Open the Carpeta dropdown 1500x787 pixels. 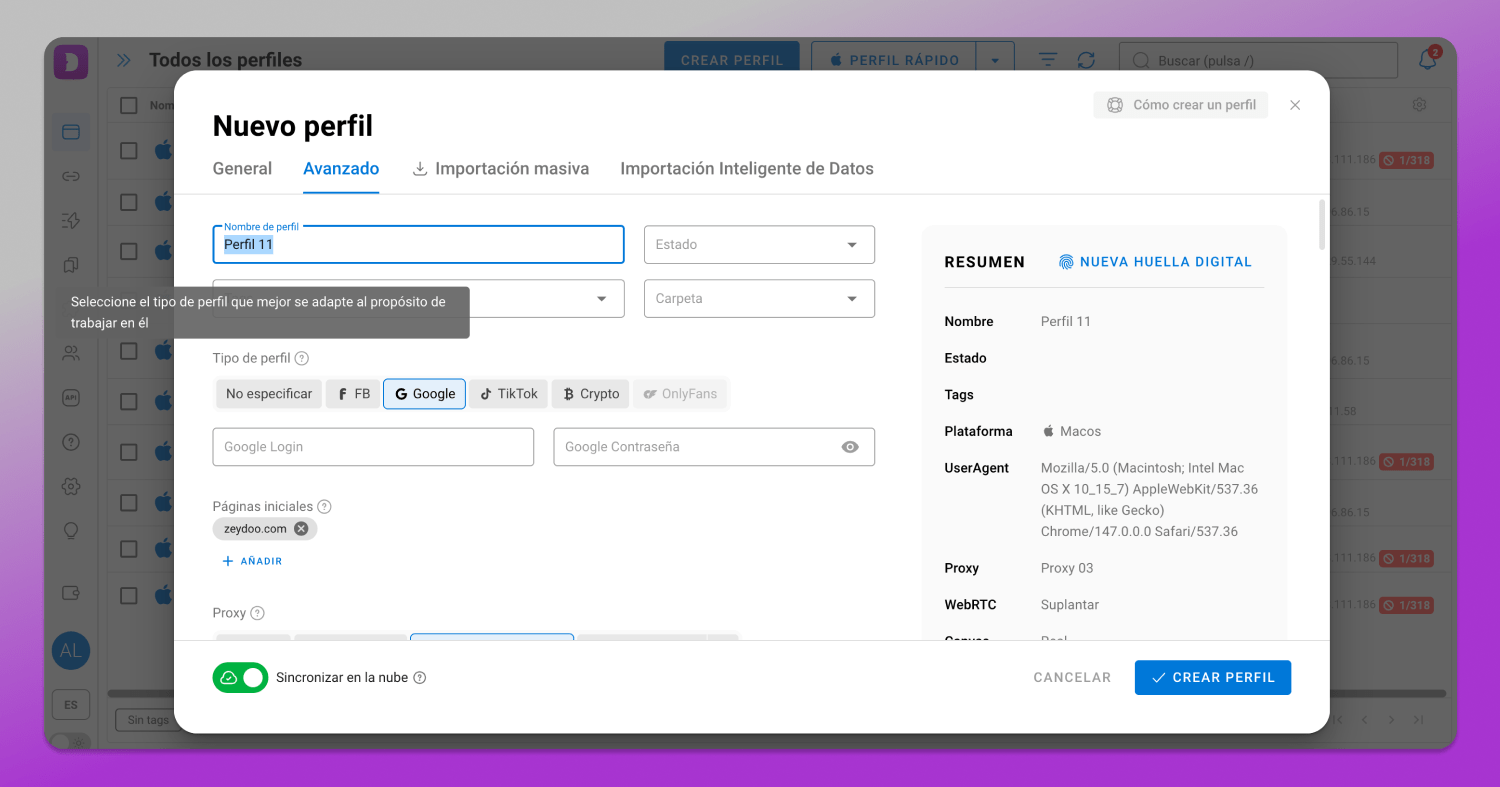pos(759,299)
